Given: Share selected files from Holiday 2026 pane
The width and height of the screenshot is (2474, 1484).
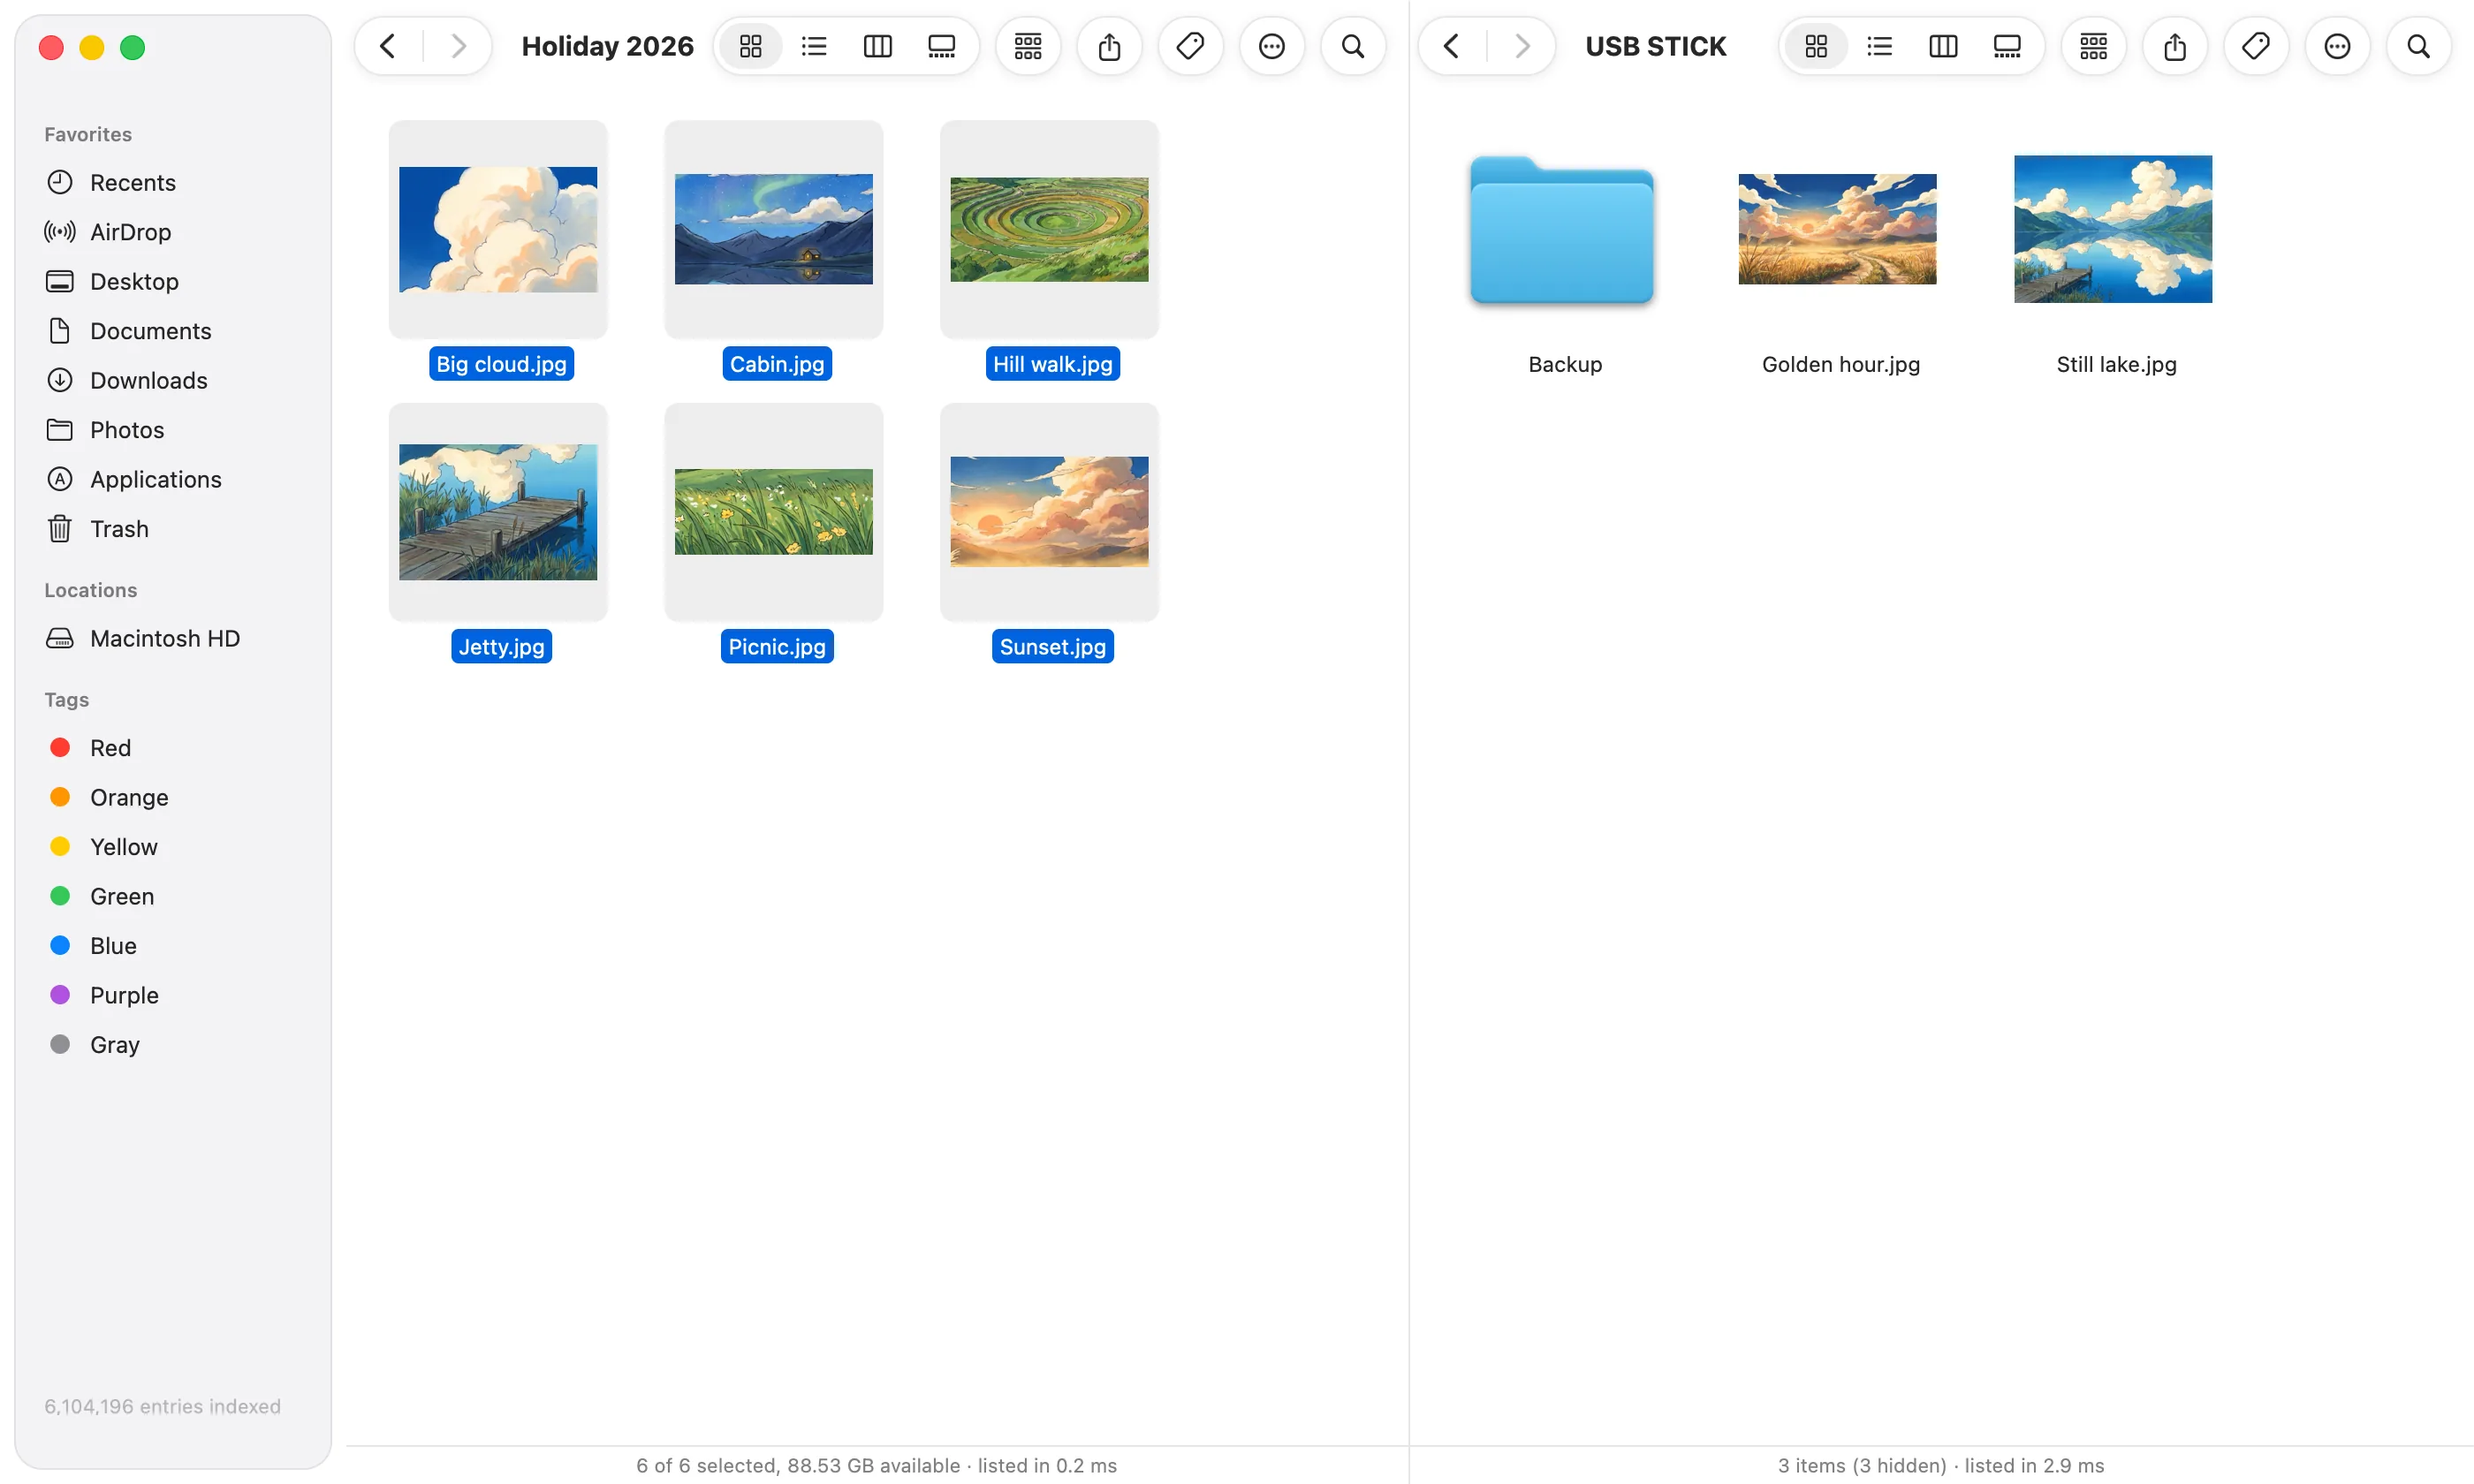Looking at the screenshot, I should pyautogui.click(x=1109, y=46).
